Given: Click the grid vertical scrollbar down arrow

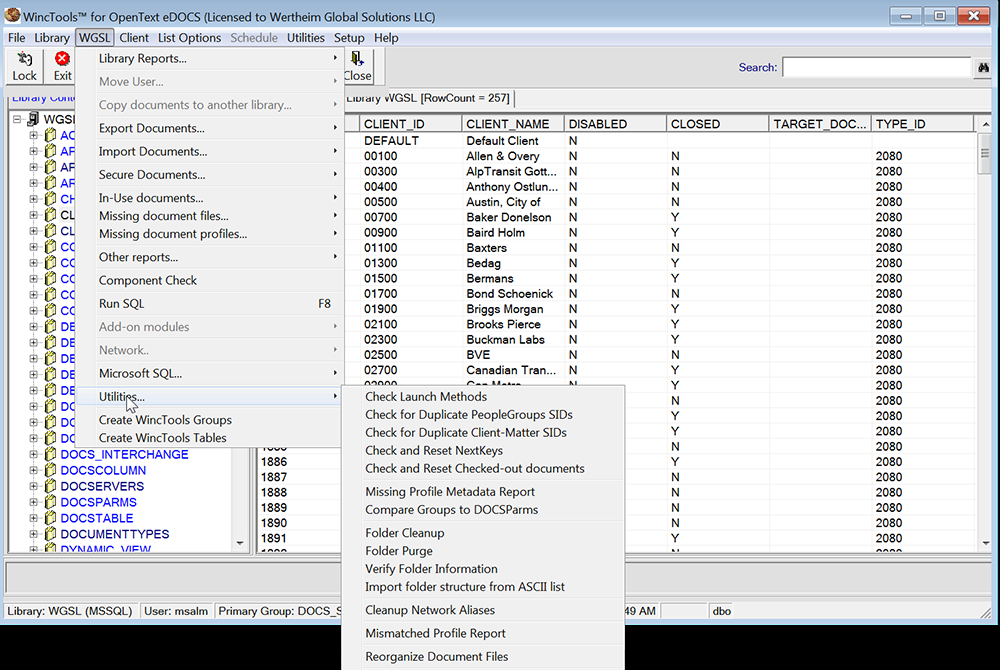Looking at the screenshot, I should (x=986, y=543).
